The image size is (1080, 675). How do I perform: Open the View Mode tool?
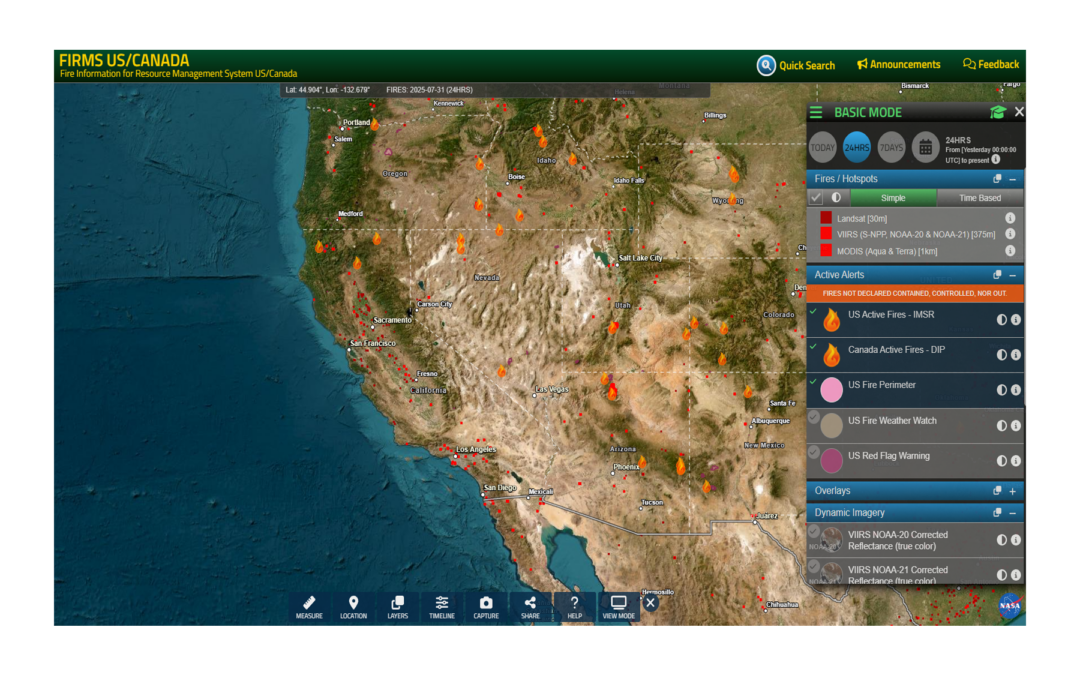click(618, 607)
